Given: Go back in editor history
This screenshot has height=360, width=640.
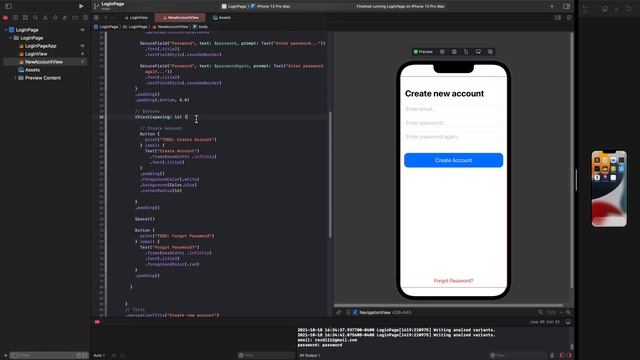Looking at the screenshot, I should tap(106, 18).
